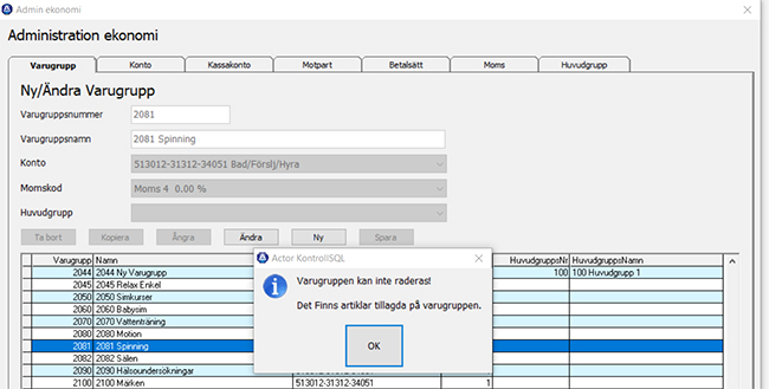This screenshot has width=769, height=389.
Task: Click the blue info icon in dialog
Action: coord(275,286)
